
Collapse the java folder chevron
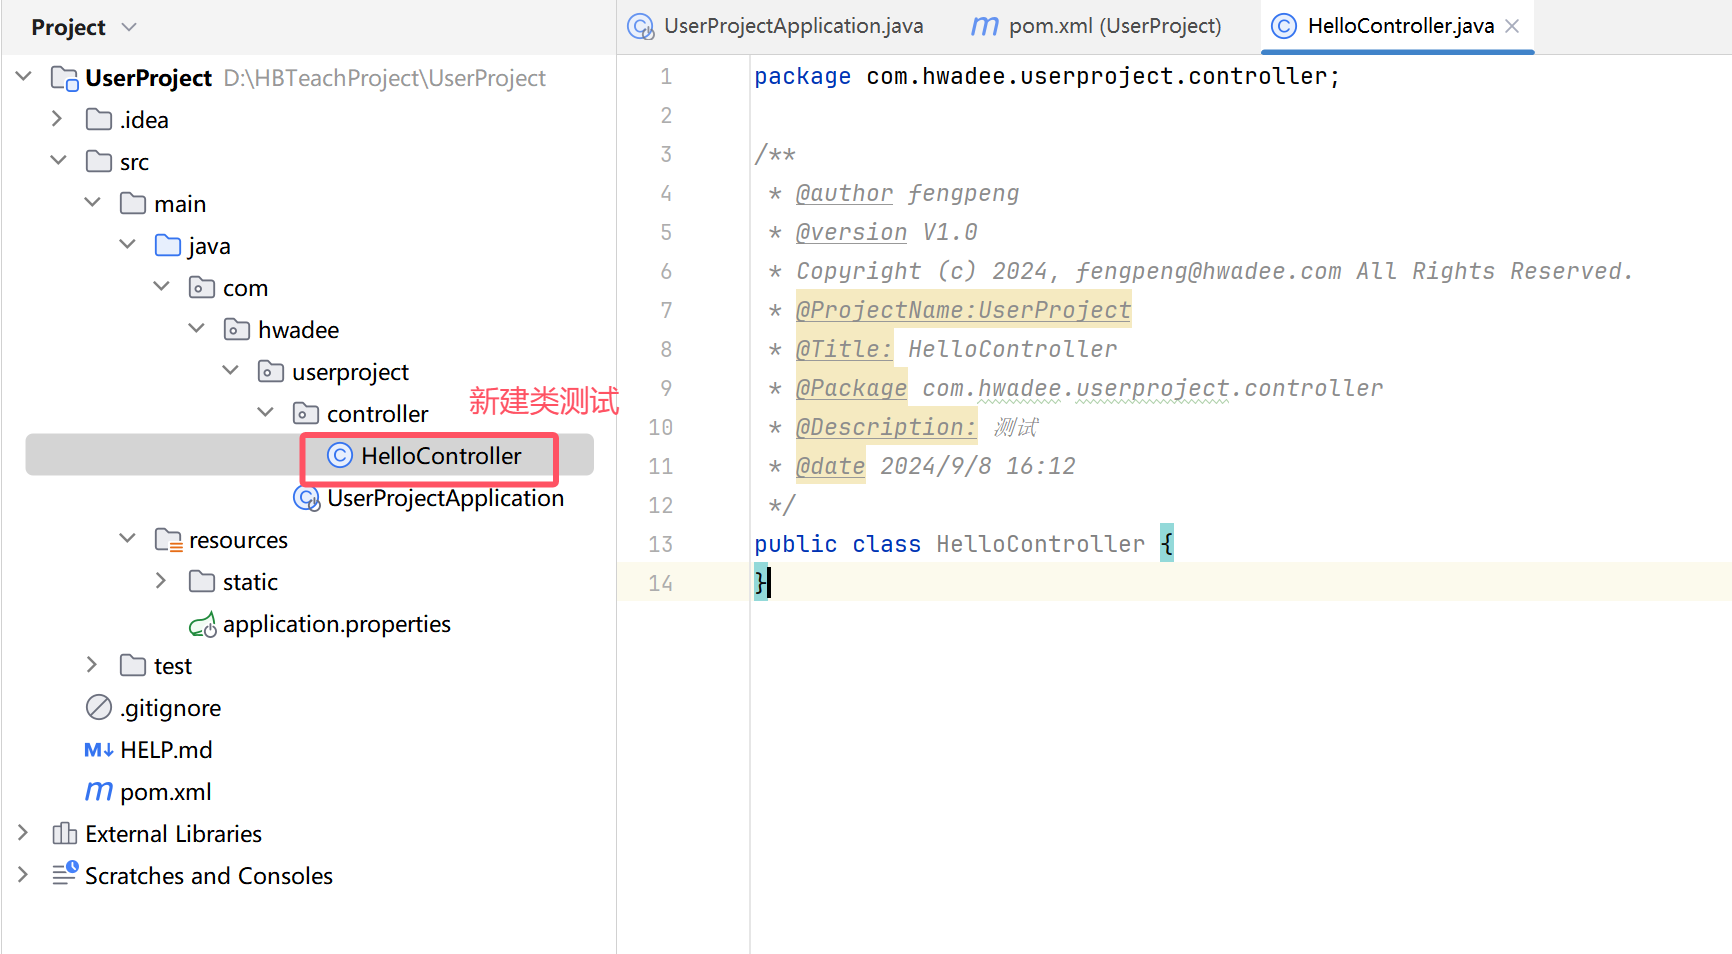127,244
